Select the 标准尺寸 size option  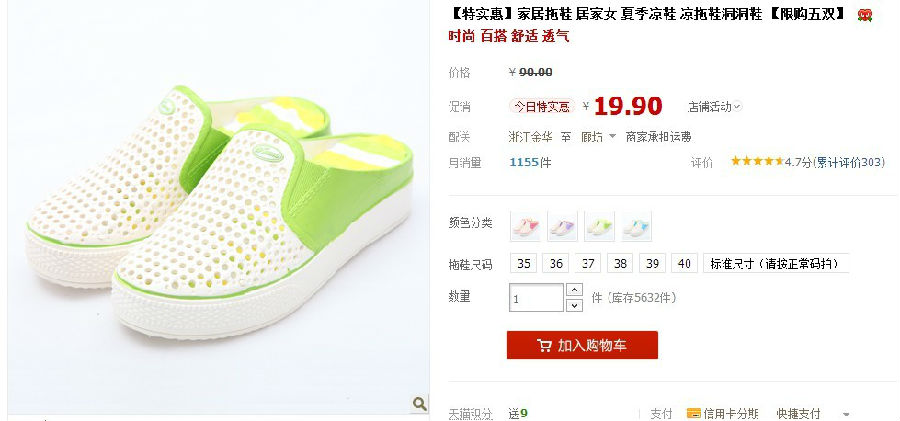point(775,264)
